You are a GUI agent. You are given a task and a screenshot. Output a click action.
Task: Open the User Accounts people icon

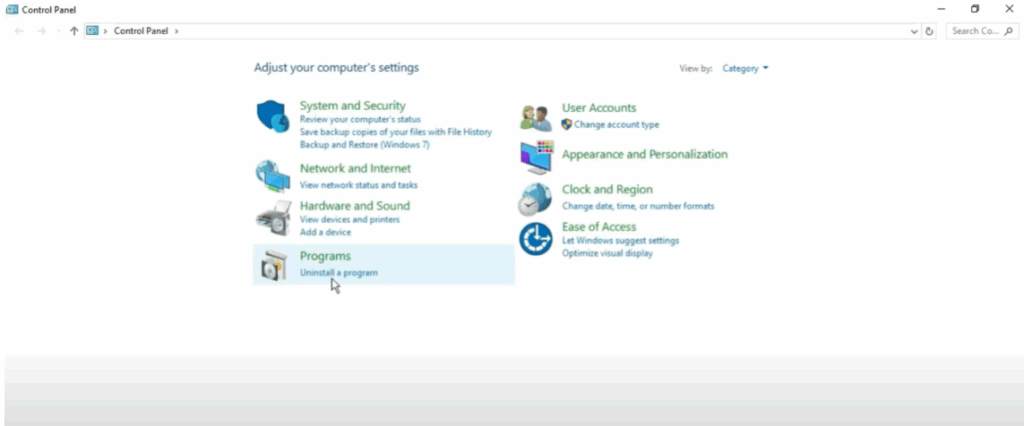536,118
